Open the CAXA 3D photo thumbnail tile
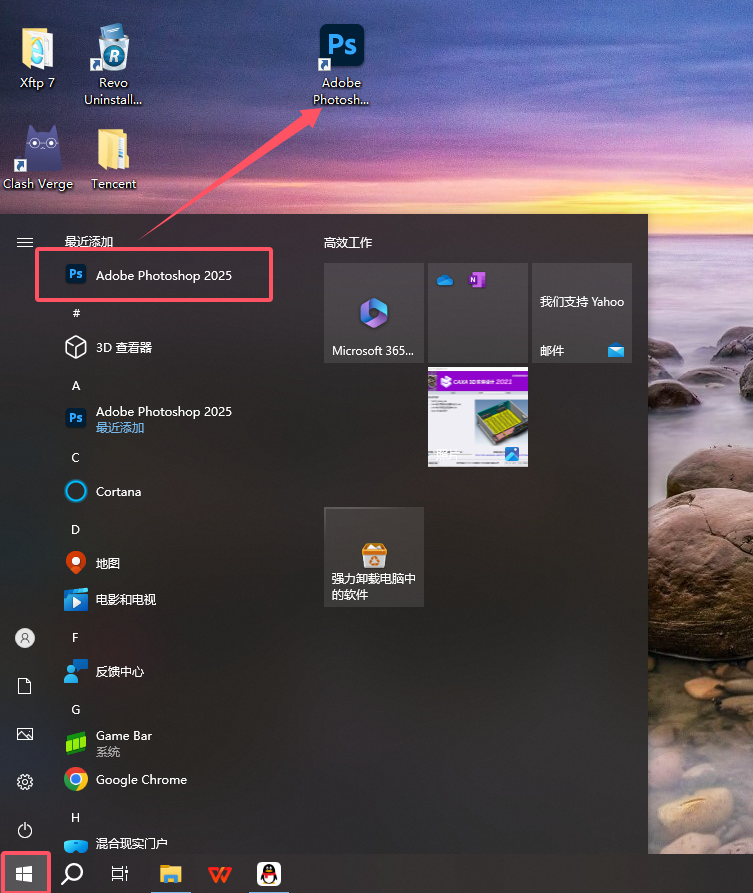This screenshot has height=893, width=753. click(478, 417)
